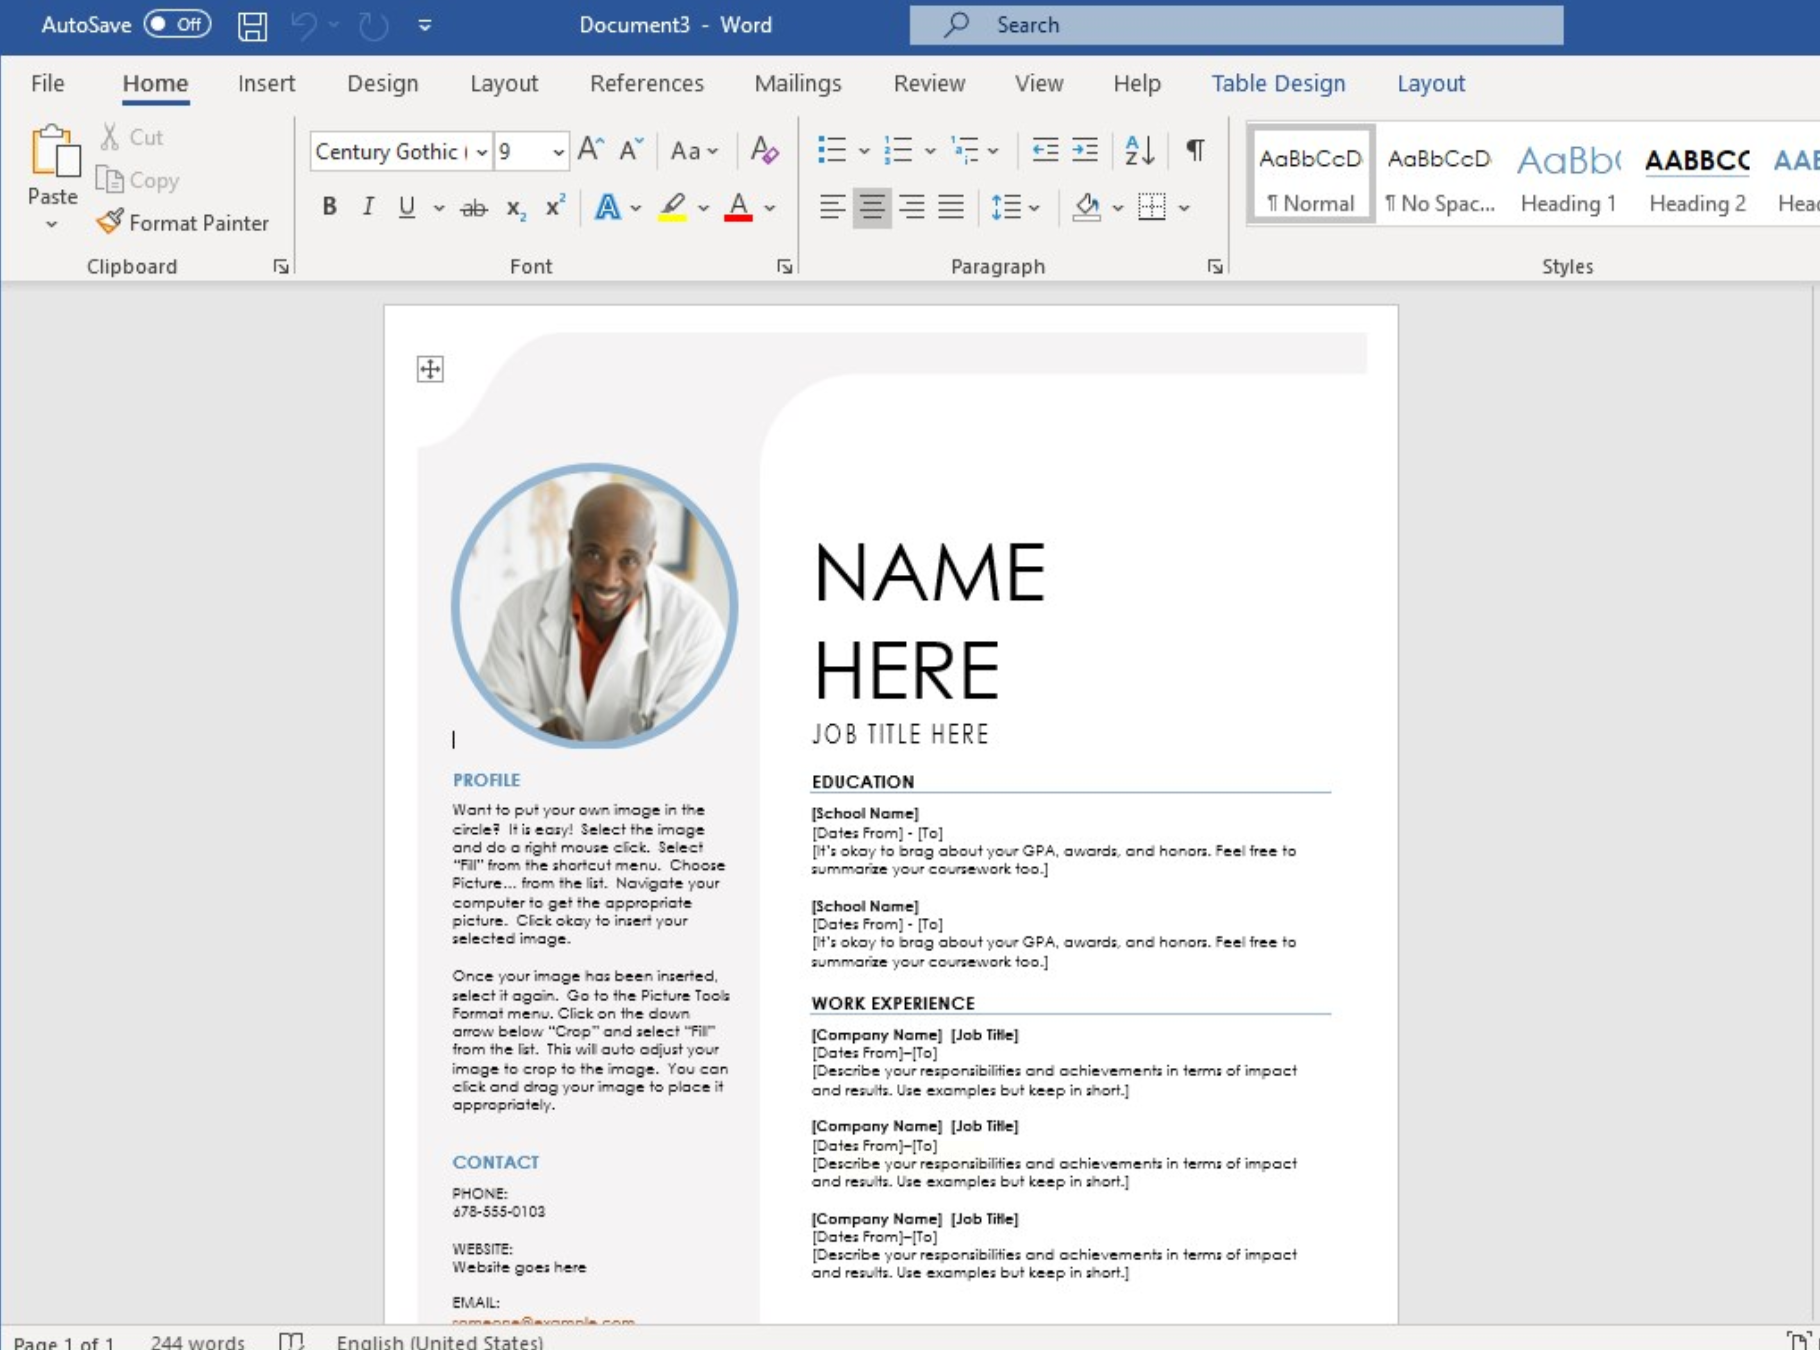Show paragraph marks with pilcrow icon
1820x1350 pixels.
click(1195, 151)
